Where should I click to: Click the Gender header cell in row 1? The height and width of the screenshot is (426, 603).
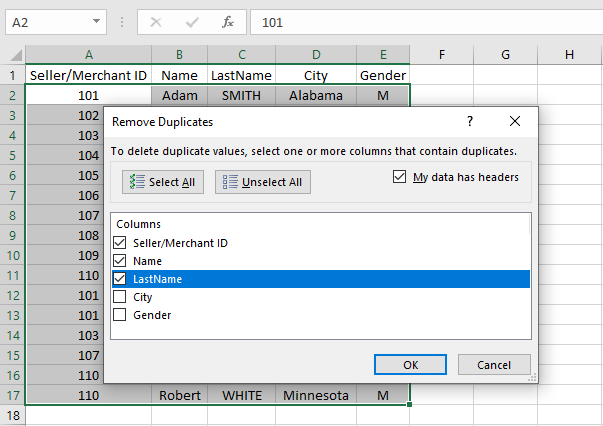click(x=383, y=75)
